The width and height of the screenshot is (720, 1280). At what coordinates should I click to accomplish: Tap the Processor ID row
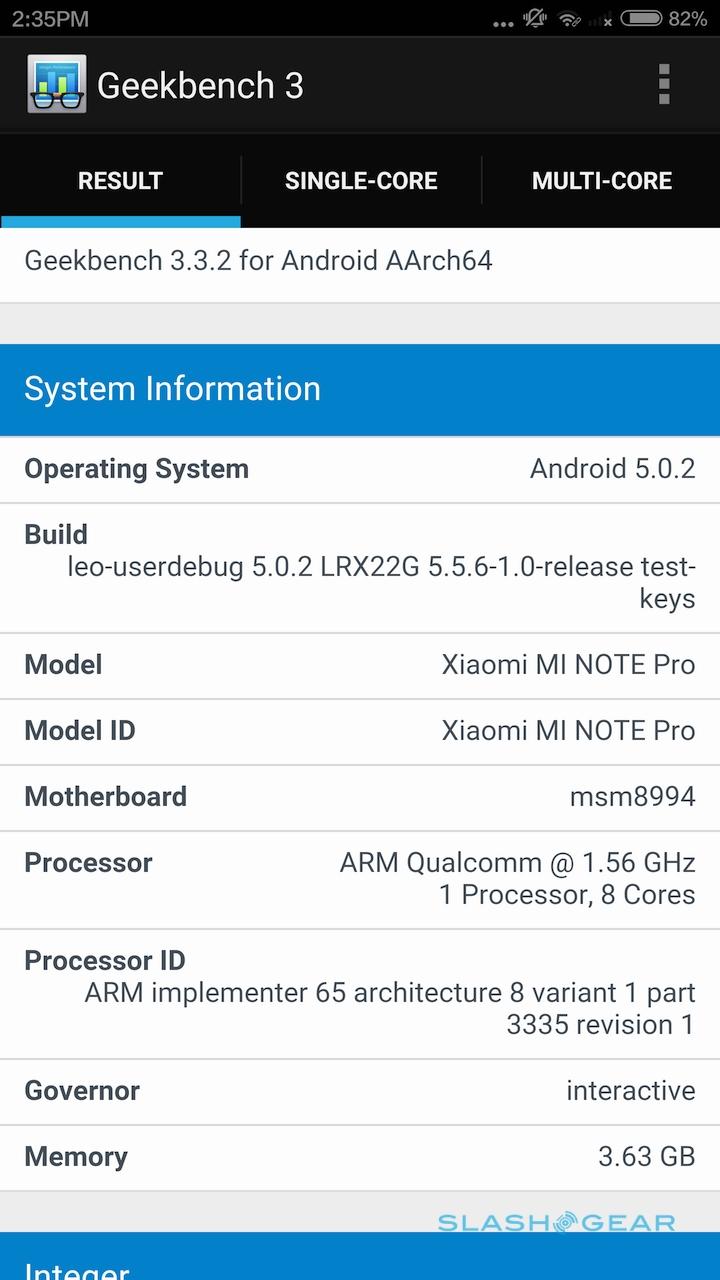(x=360, y=993)
